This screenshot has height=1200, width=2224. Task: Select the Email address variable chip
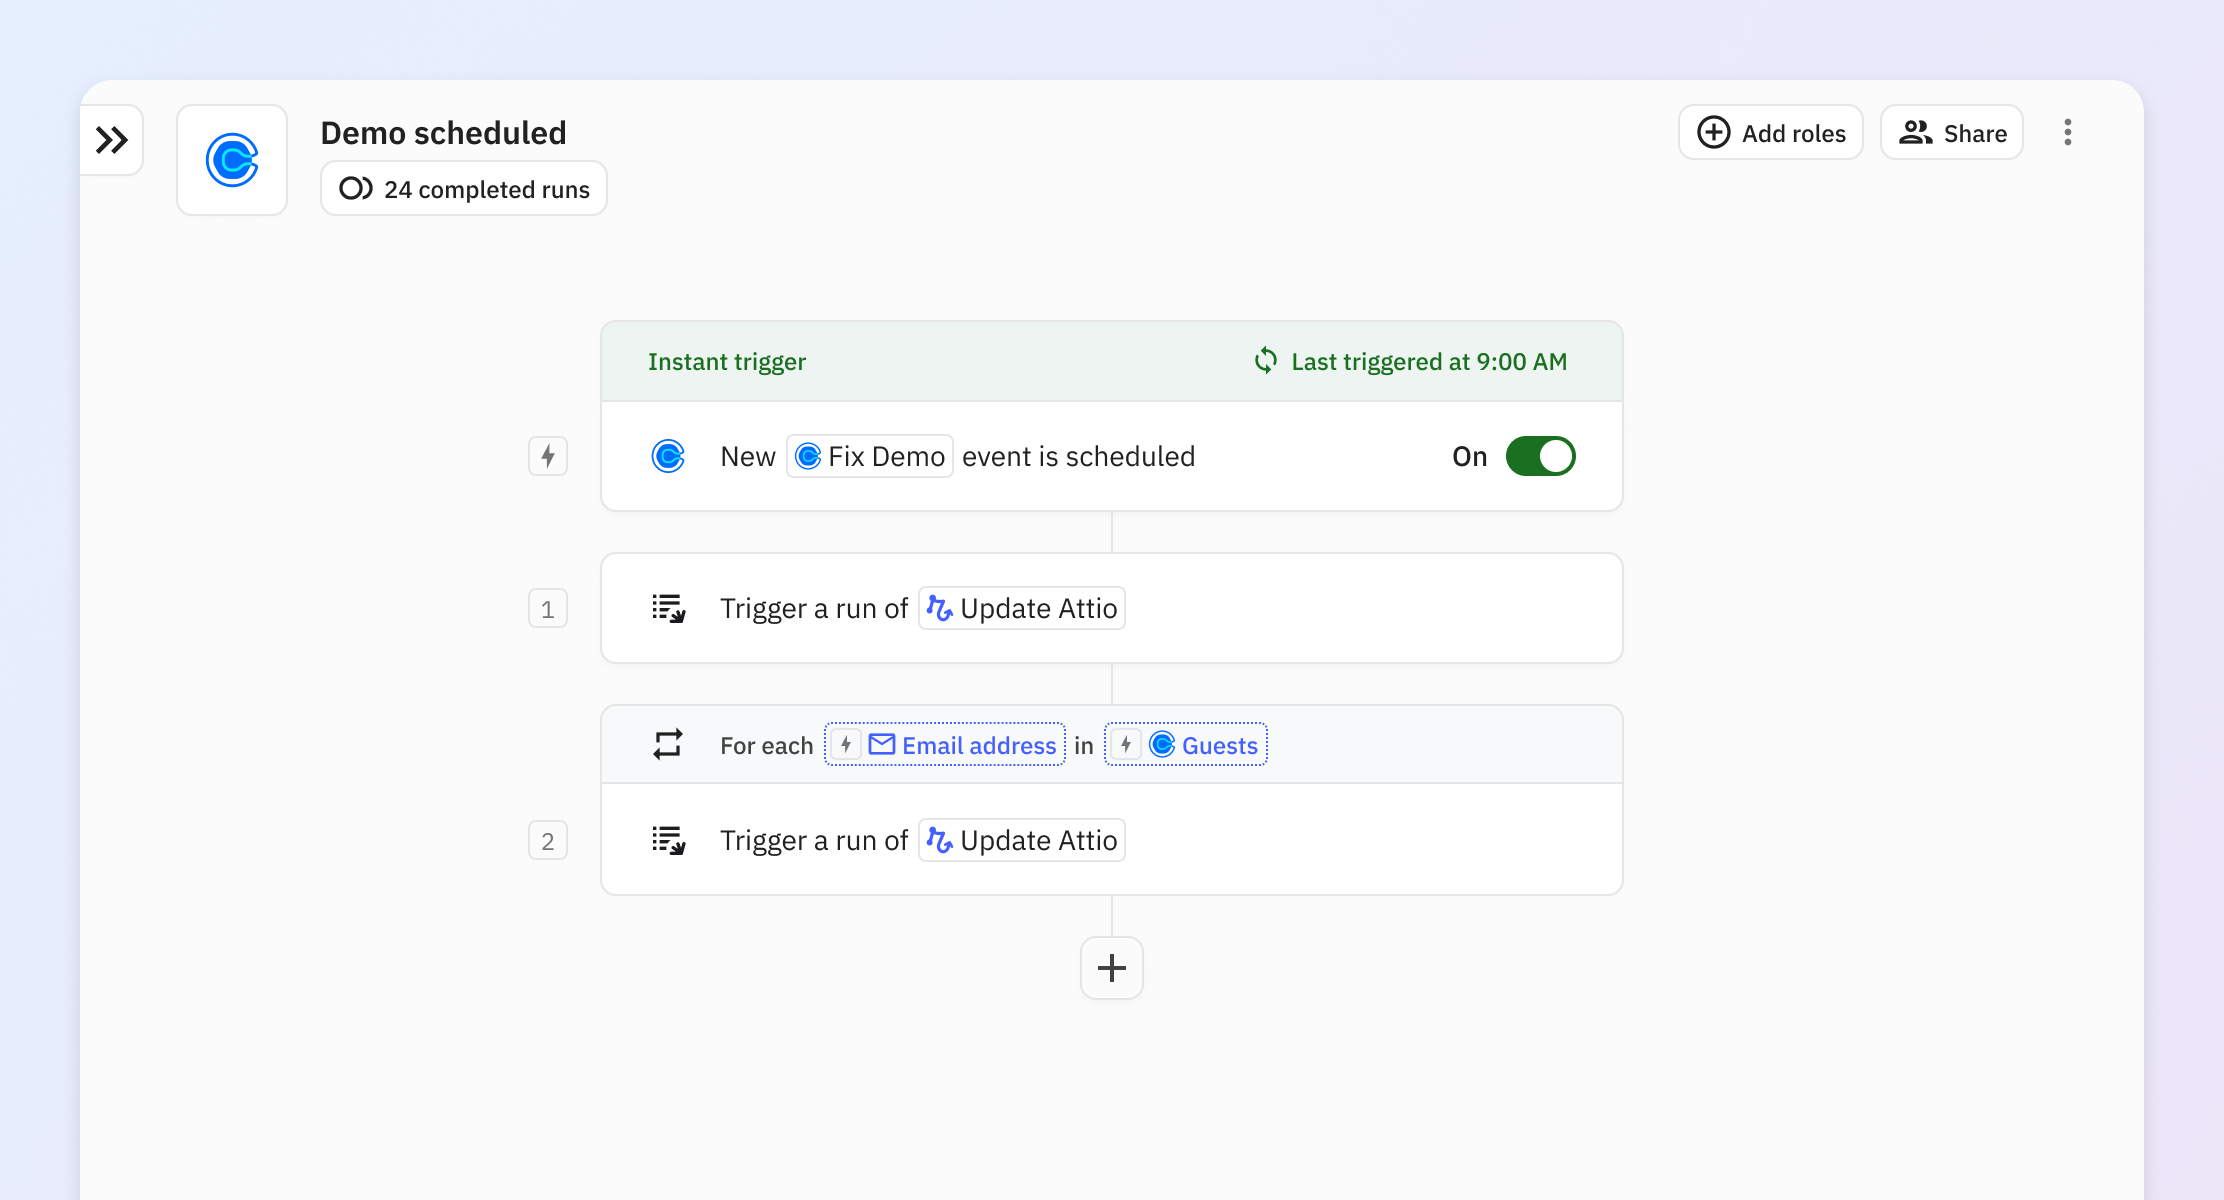pyautogui.click(x=945, y=745)
